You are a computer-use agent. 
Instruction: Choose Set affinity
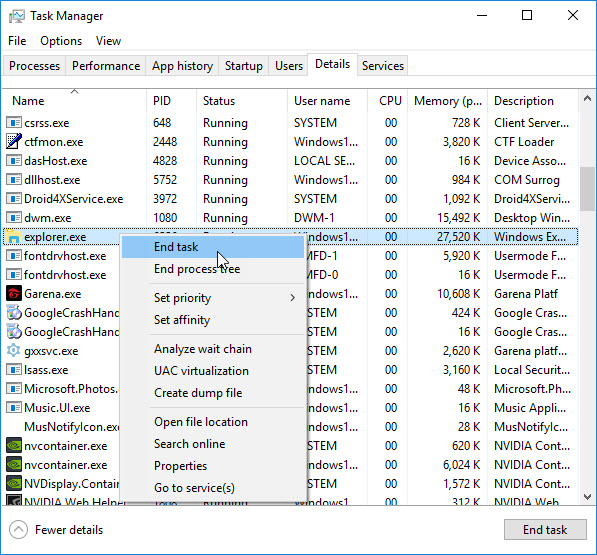click(213, 320)
